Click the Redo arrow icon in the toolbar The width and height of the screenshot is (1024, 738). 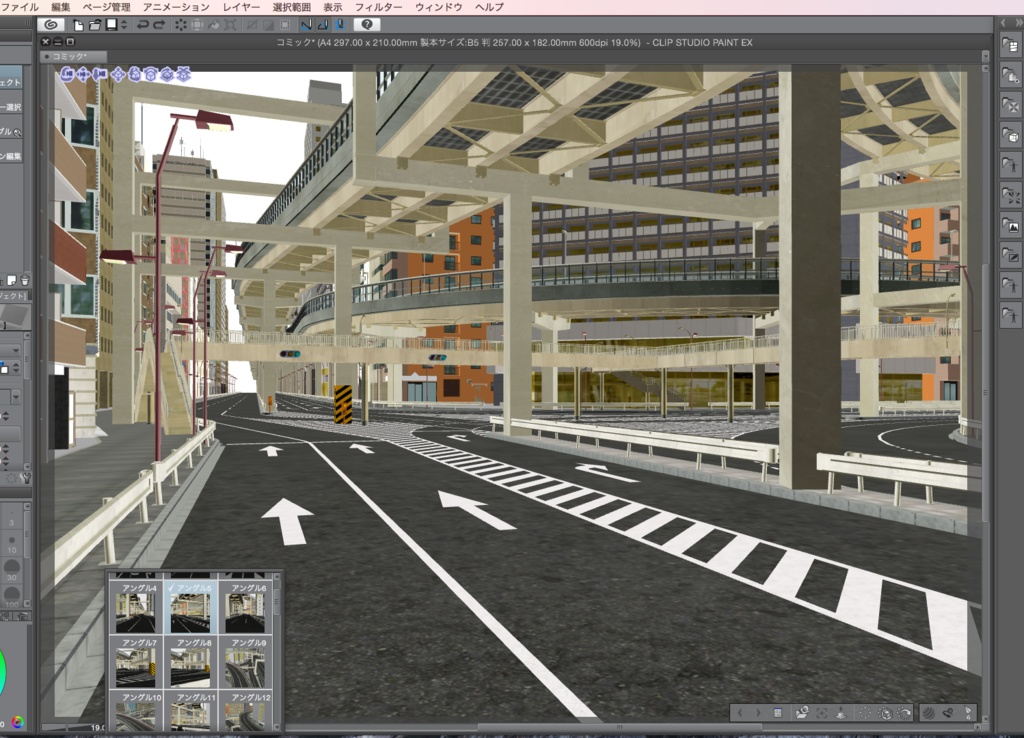(158, 25)
